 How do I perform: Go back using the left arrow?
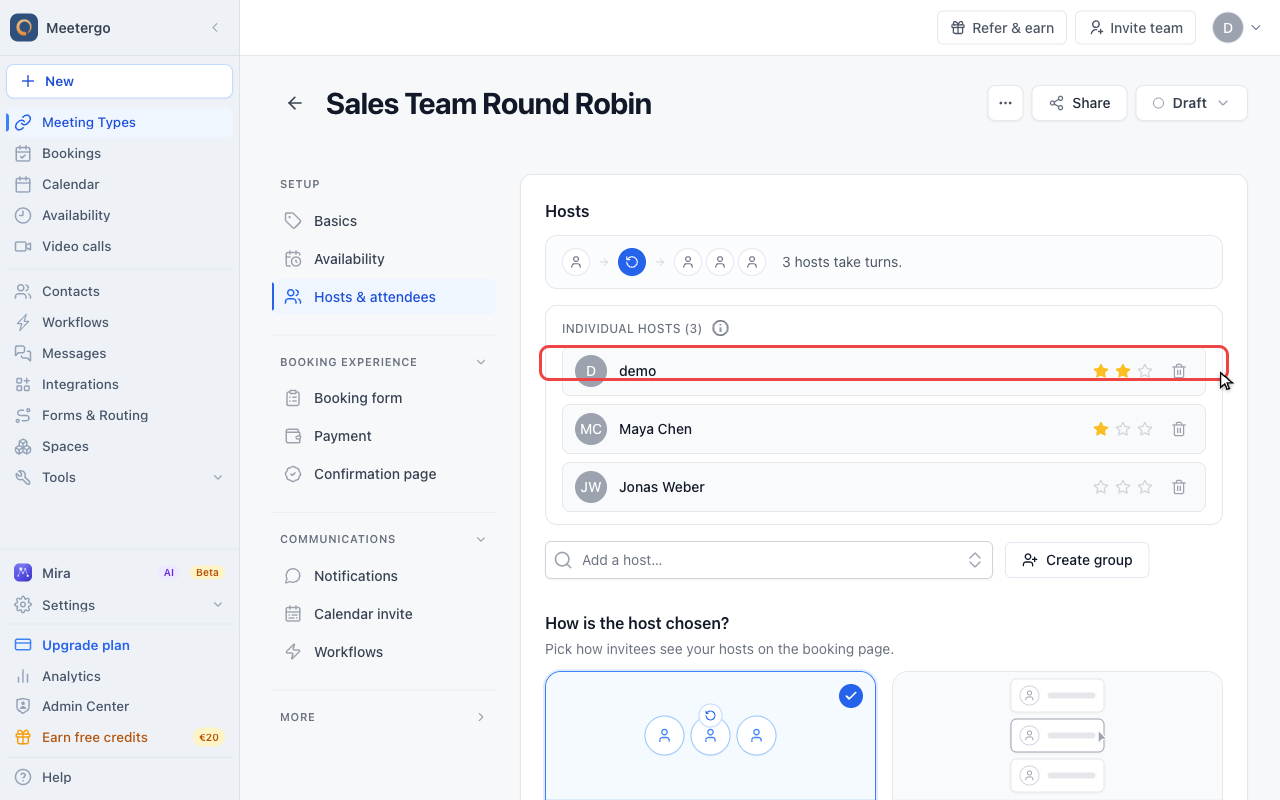[x=295, y=103]
